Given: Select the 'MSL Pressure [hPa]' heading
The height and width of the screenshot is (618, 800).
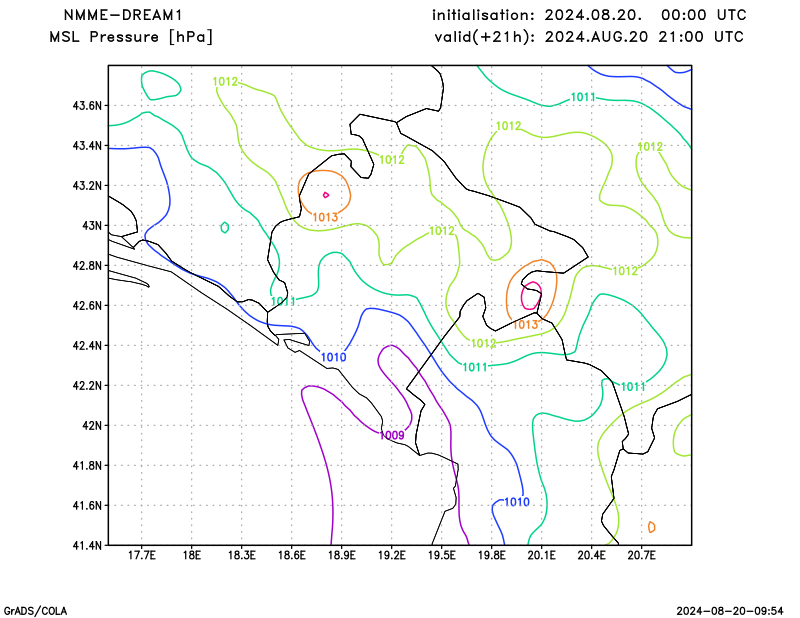Looking at the screenshot, I should [x=131, y=37].
